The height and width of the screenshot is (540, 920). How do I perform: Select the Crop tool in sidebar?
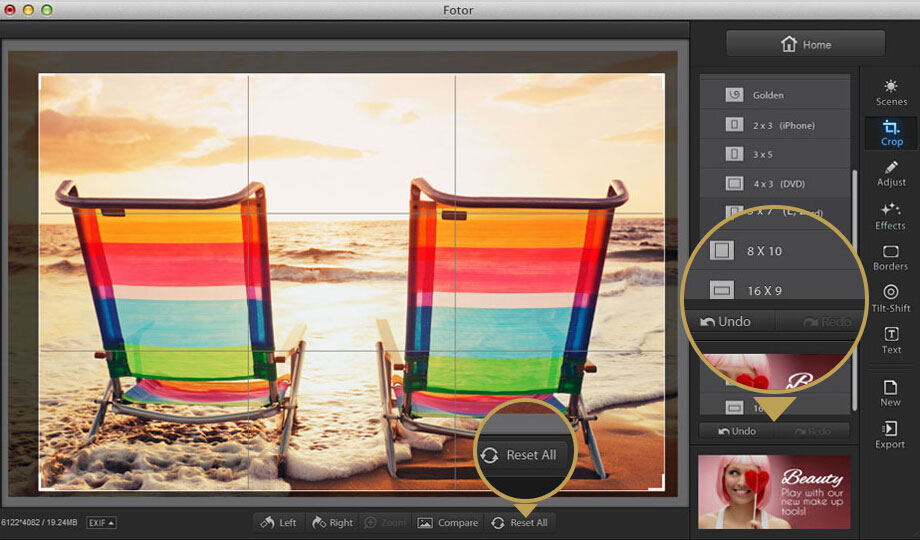[891, 133]
